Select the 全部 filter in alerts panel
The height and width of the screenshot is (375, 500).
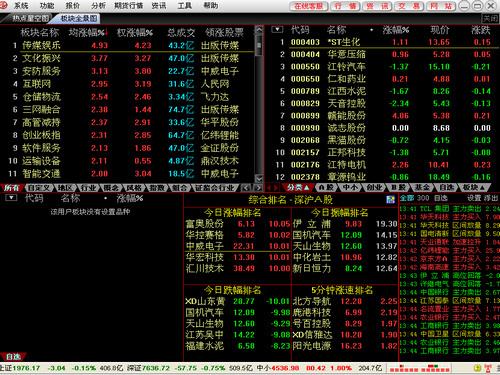pos(407,198)
